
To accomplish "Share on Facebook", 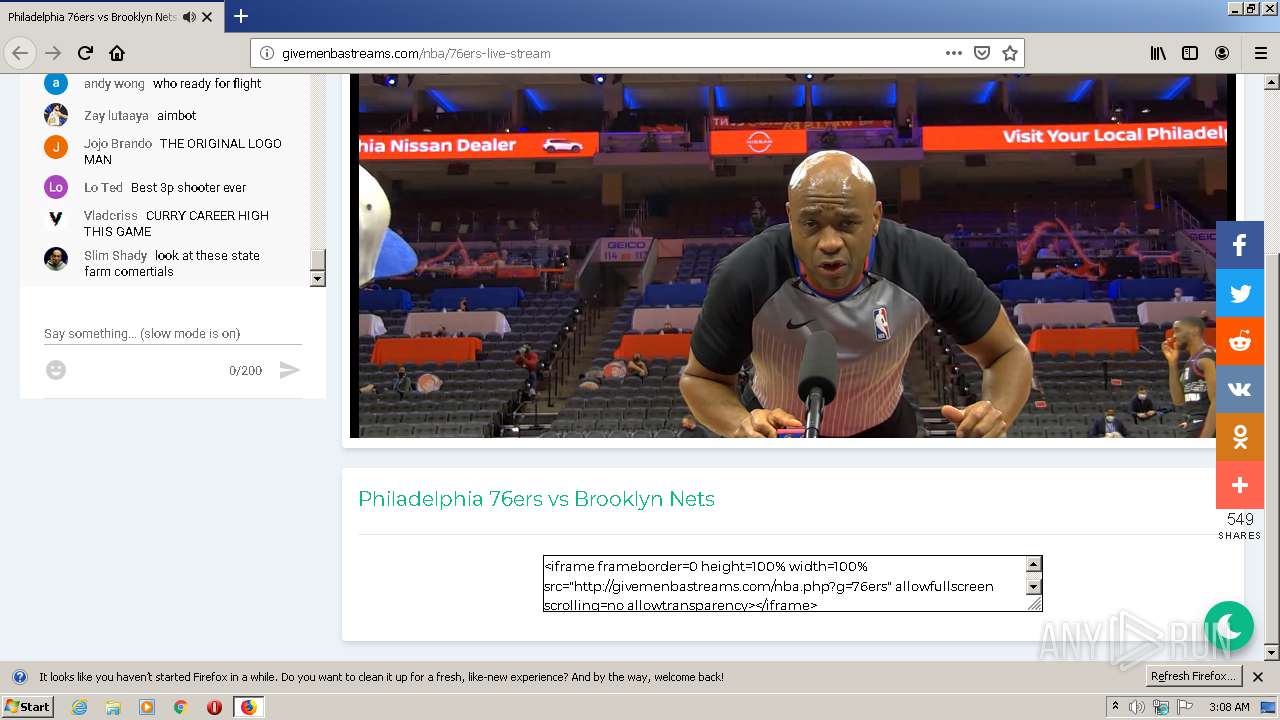I will click(1240, 245).
